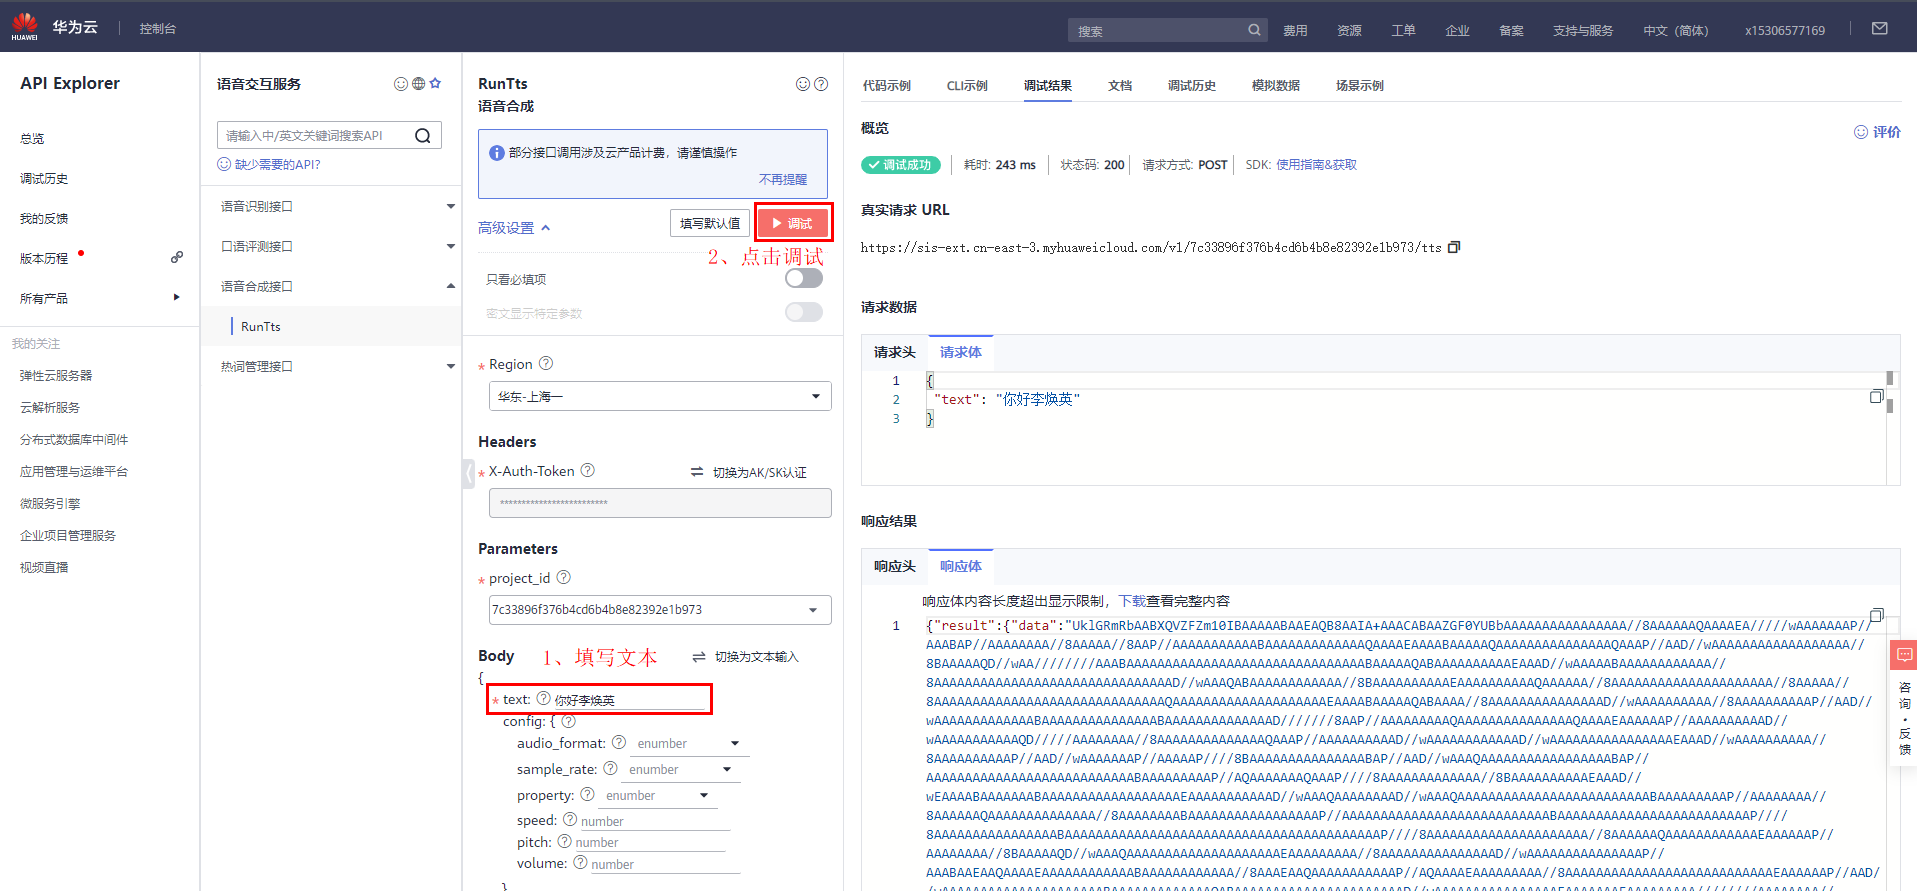This screenshot has width=1917, height=891.
Task: Switch to 场景示例 tab
Action: click(x=1360, y=86)
